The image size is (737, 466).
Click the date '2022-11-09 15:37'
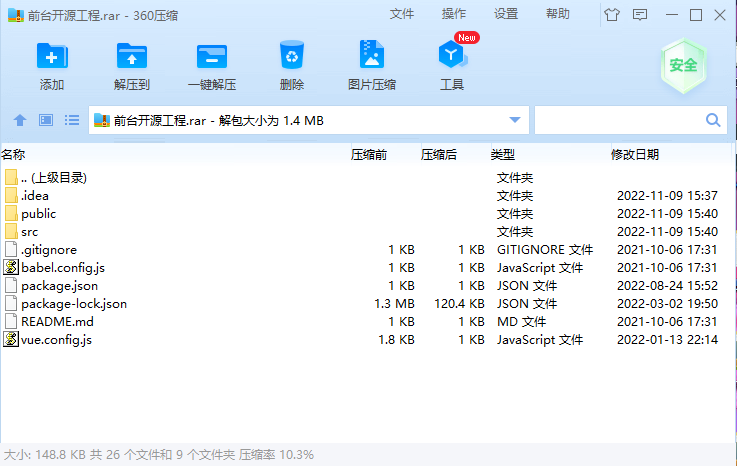[667, 195]
